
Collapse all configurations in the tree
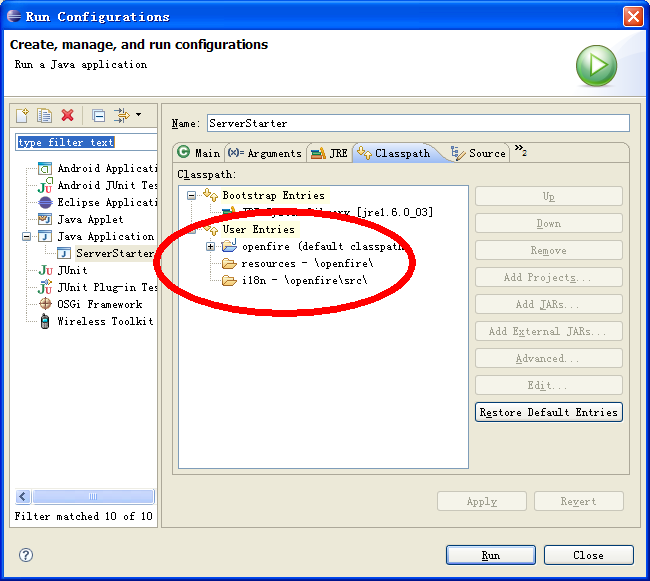(x=98, y=115)
